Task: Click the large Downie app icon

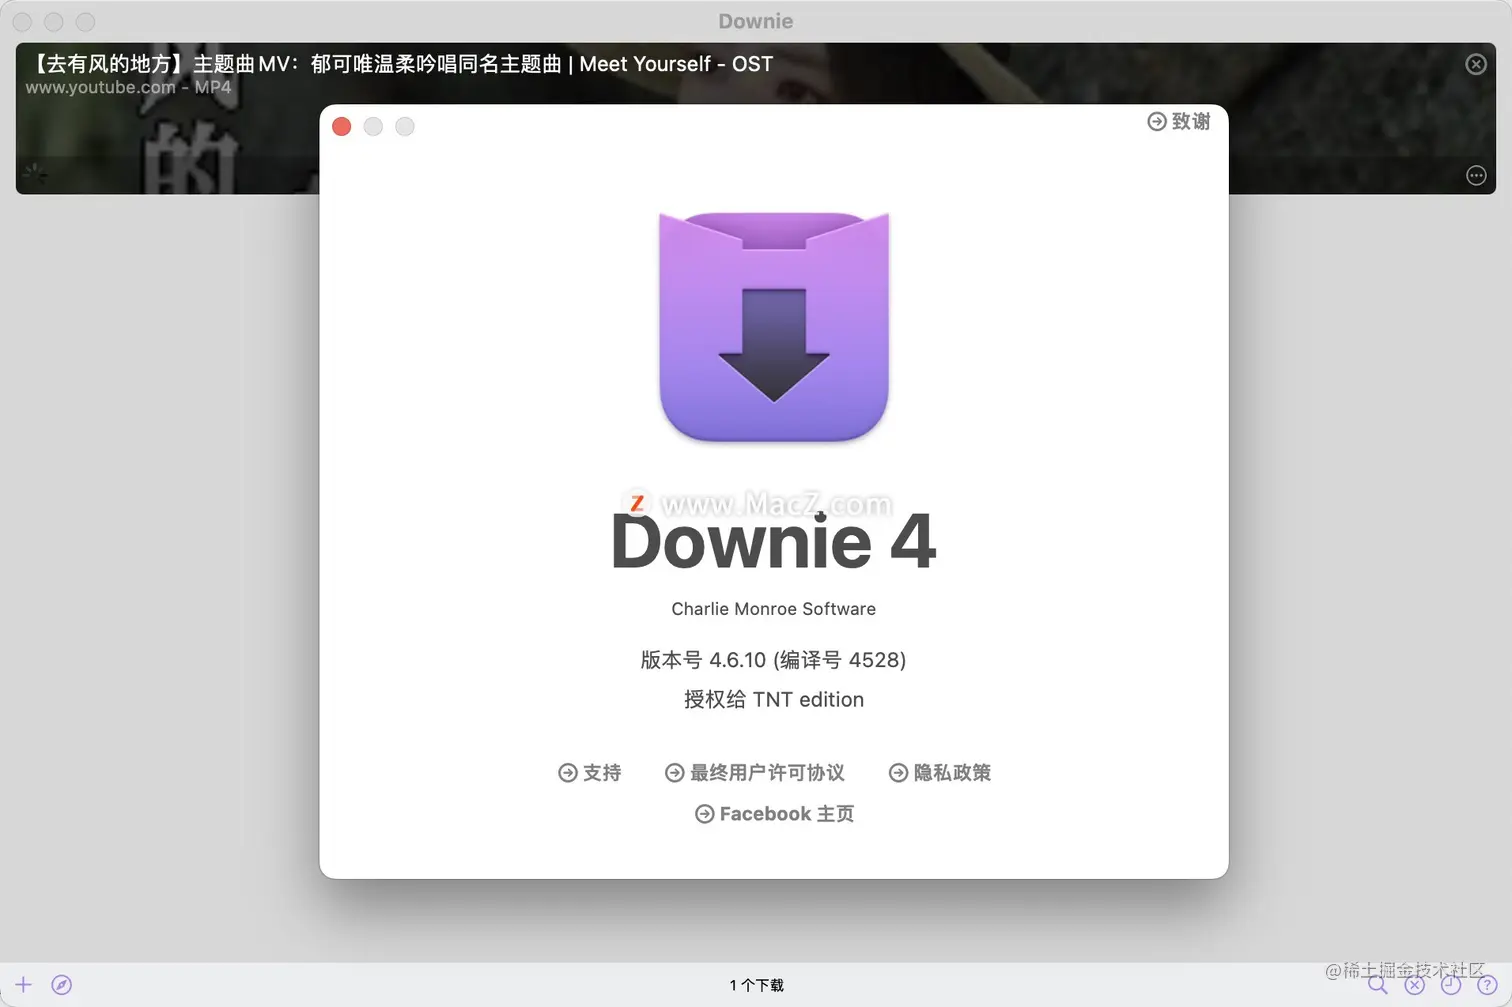Action: [x=774, y=327]
